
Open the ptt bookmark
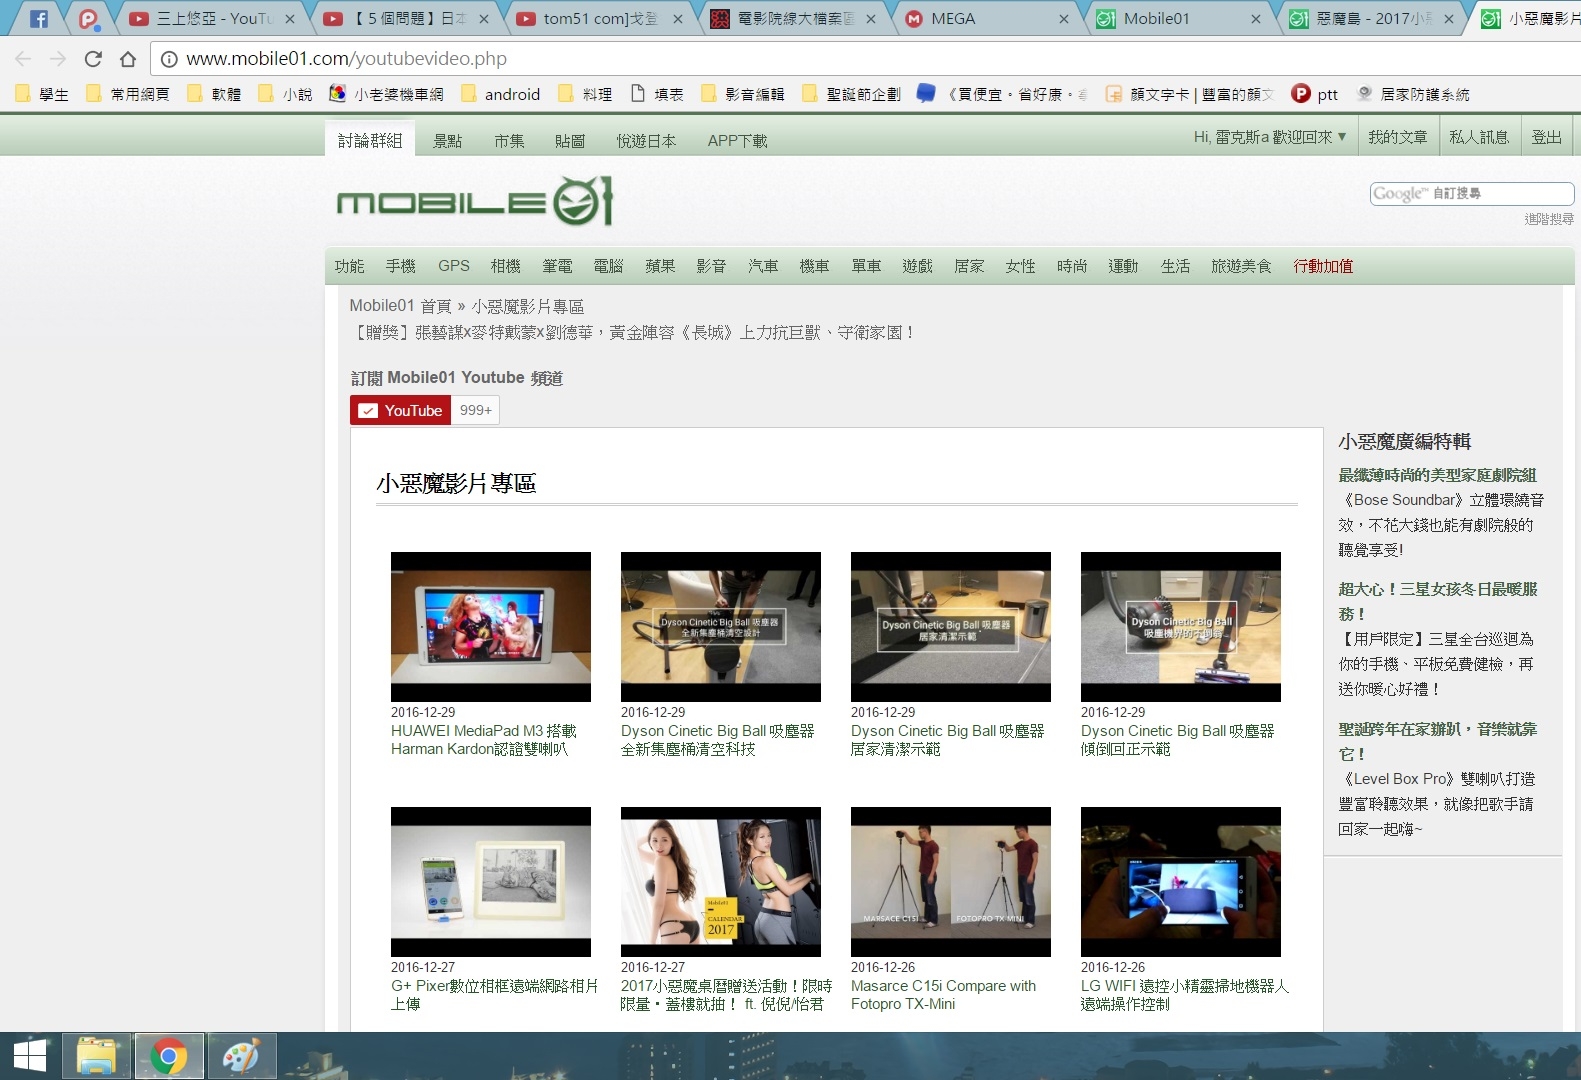[x=1315, y=94]
